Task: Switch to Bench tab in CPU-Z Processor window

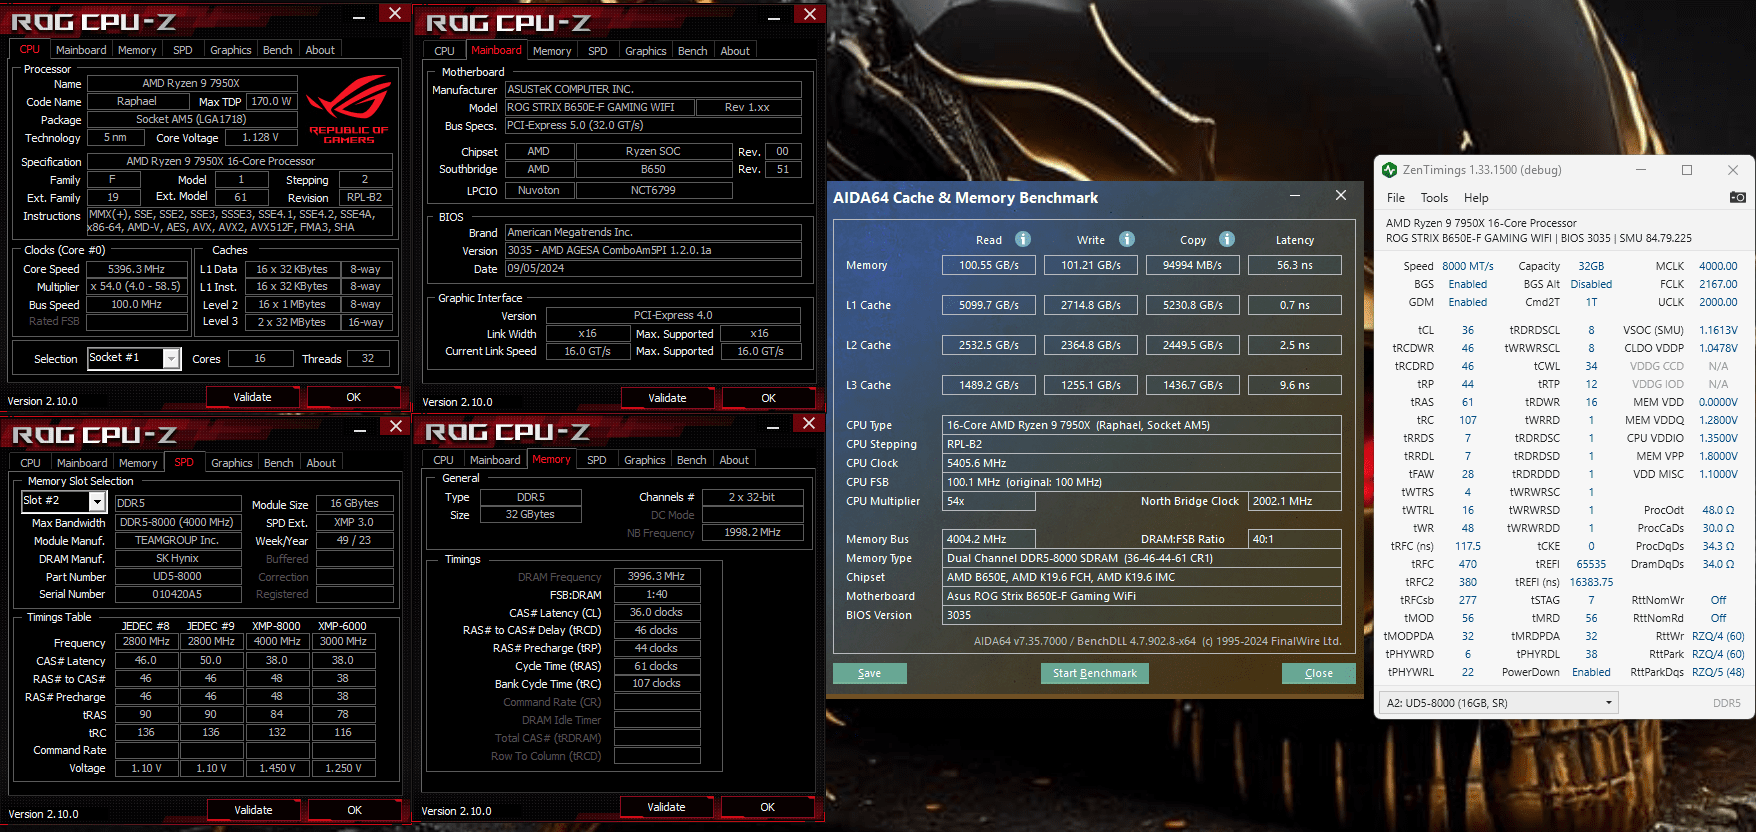Action: tap(278, 50)
